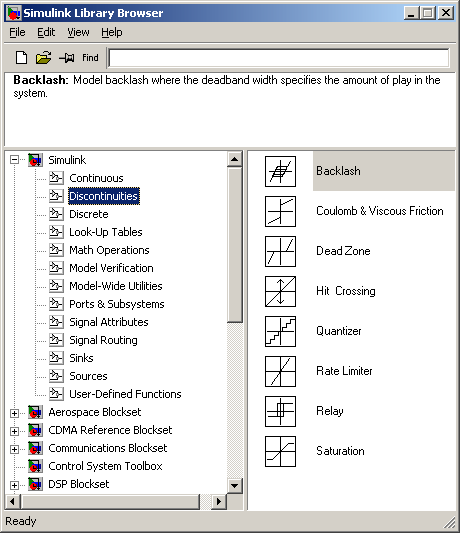Click the Aerospace Blockset icon
This screenshot has width=460, height=533.
pos(35,412)
